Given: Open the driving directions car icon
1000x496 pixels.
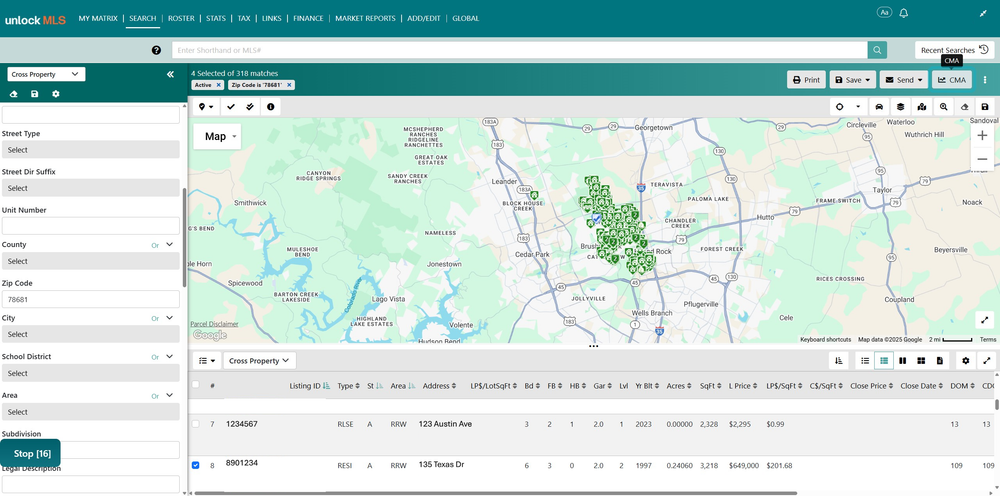Looking at the screenshot, I should (879, 106).
